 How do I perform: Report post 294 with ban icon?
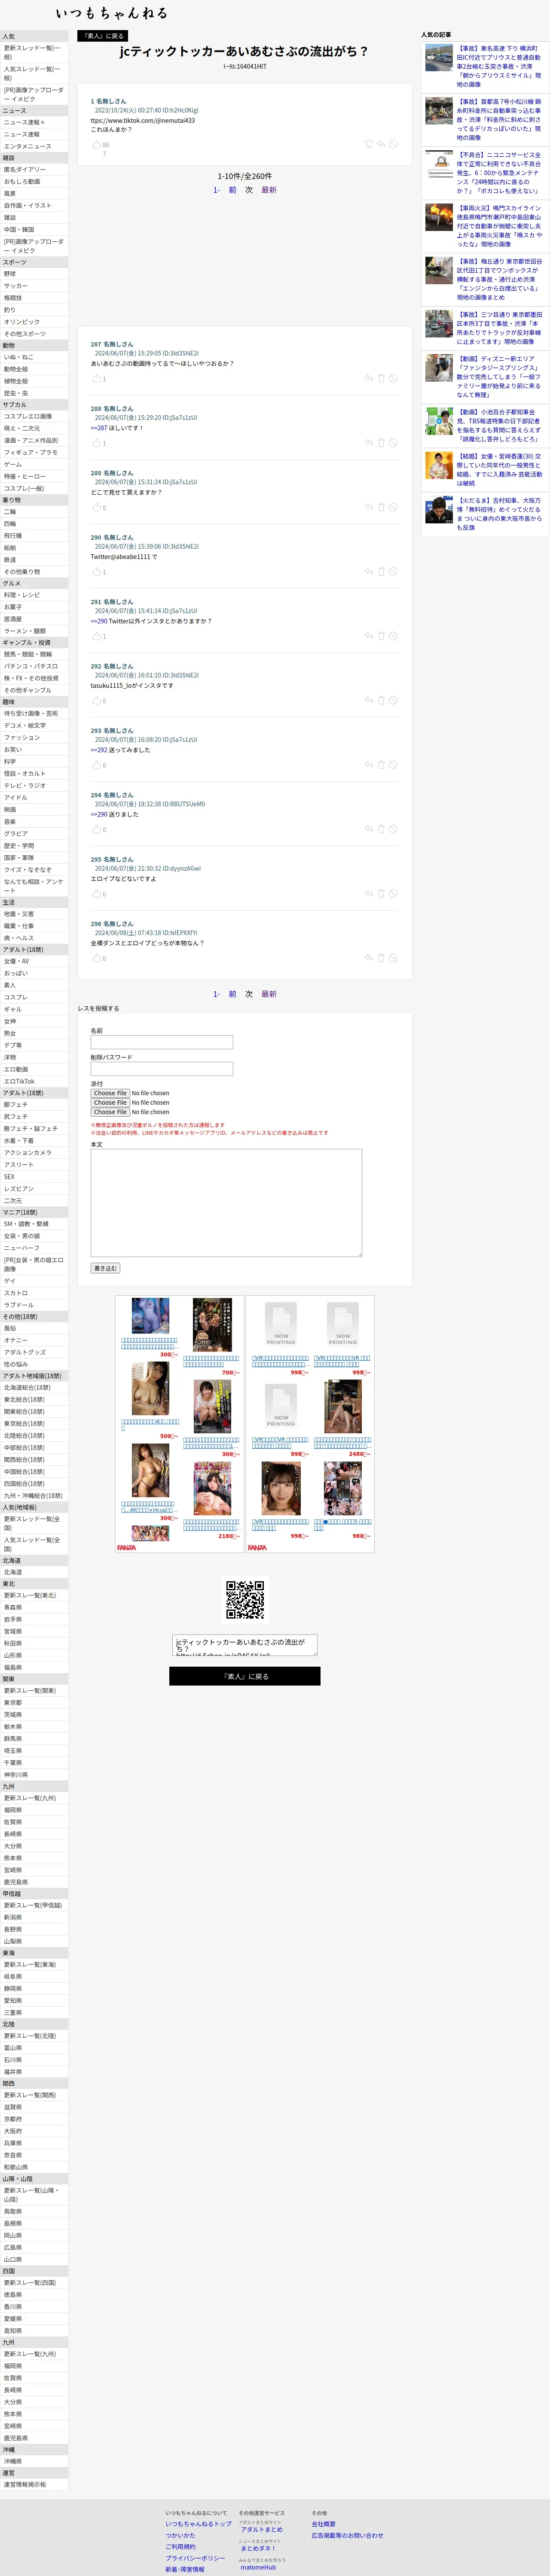click(393, 829)
